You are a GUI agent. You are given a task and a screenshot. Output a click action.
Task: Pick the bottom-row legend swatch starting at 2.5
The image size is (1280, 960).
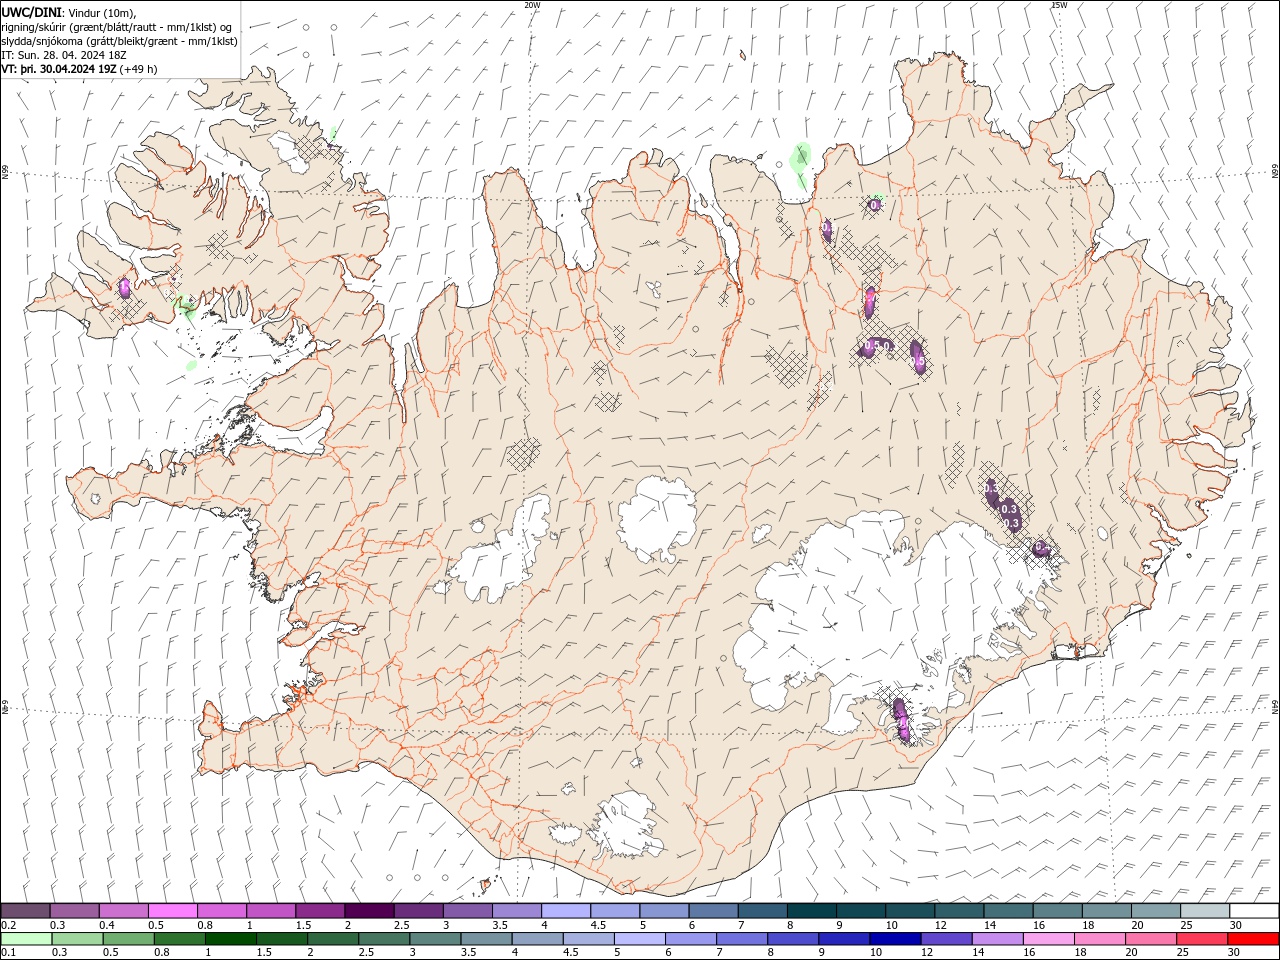coord(383,939)
